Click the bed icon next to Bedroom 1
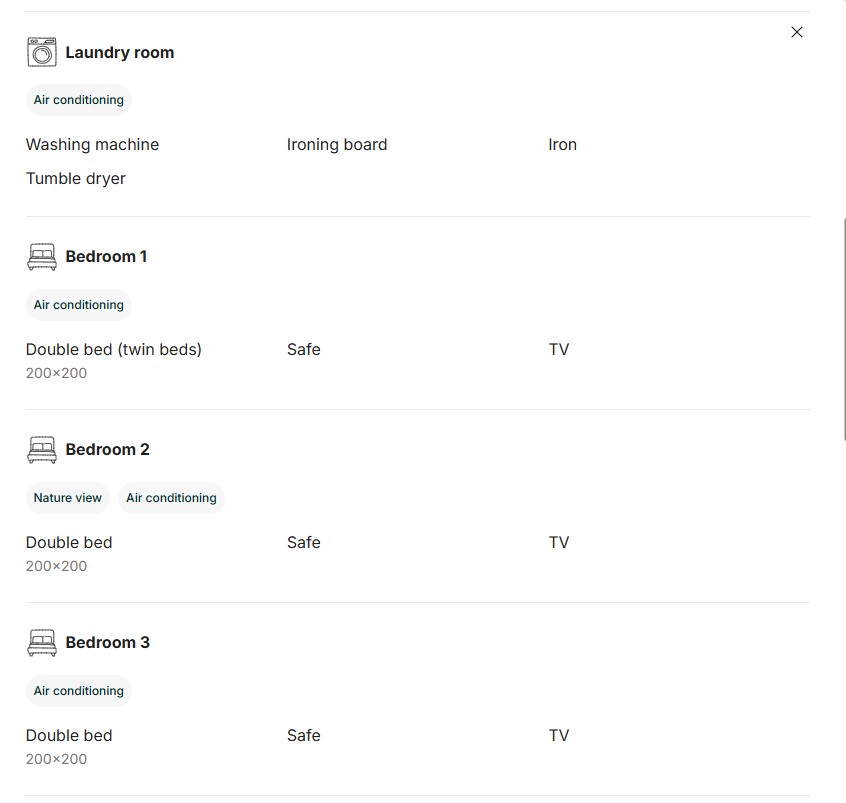Screen dimensions: 846x803 tap(42, 256)
